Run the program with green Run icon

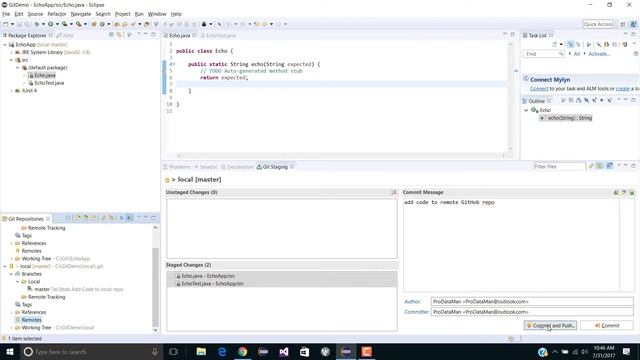(51, 24)
